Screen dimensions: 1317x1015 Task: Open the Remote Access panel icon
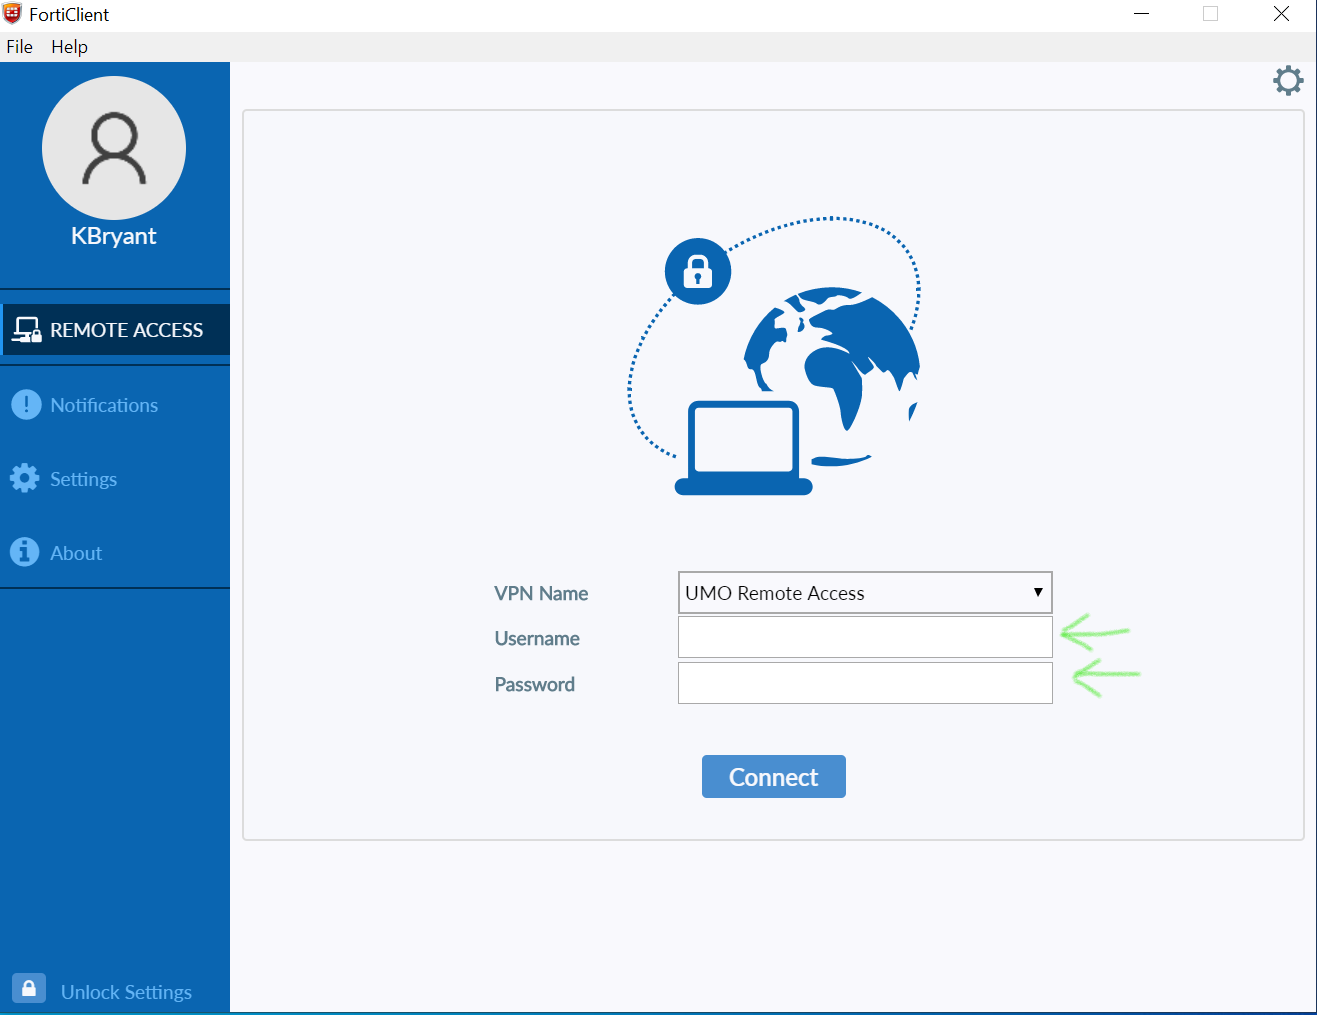pyautogui.click(x=27, y=329)
